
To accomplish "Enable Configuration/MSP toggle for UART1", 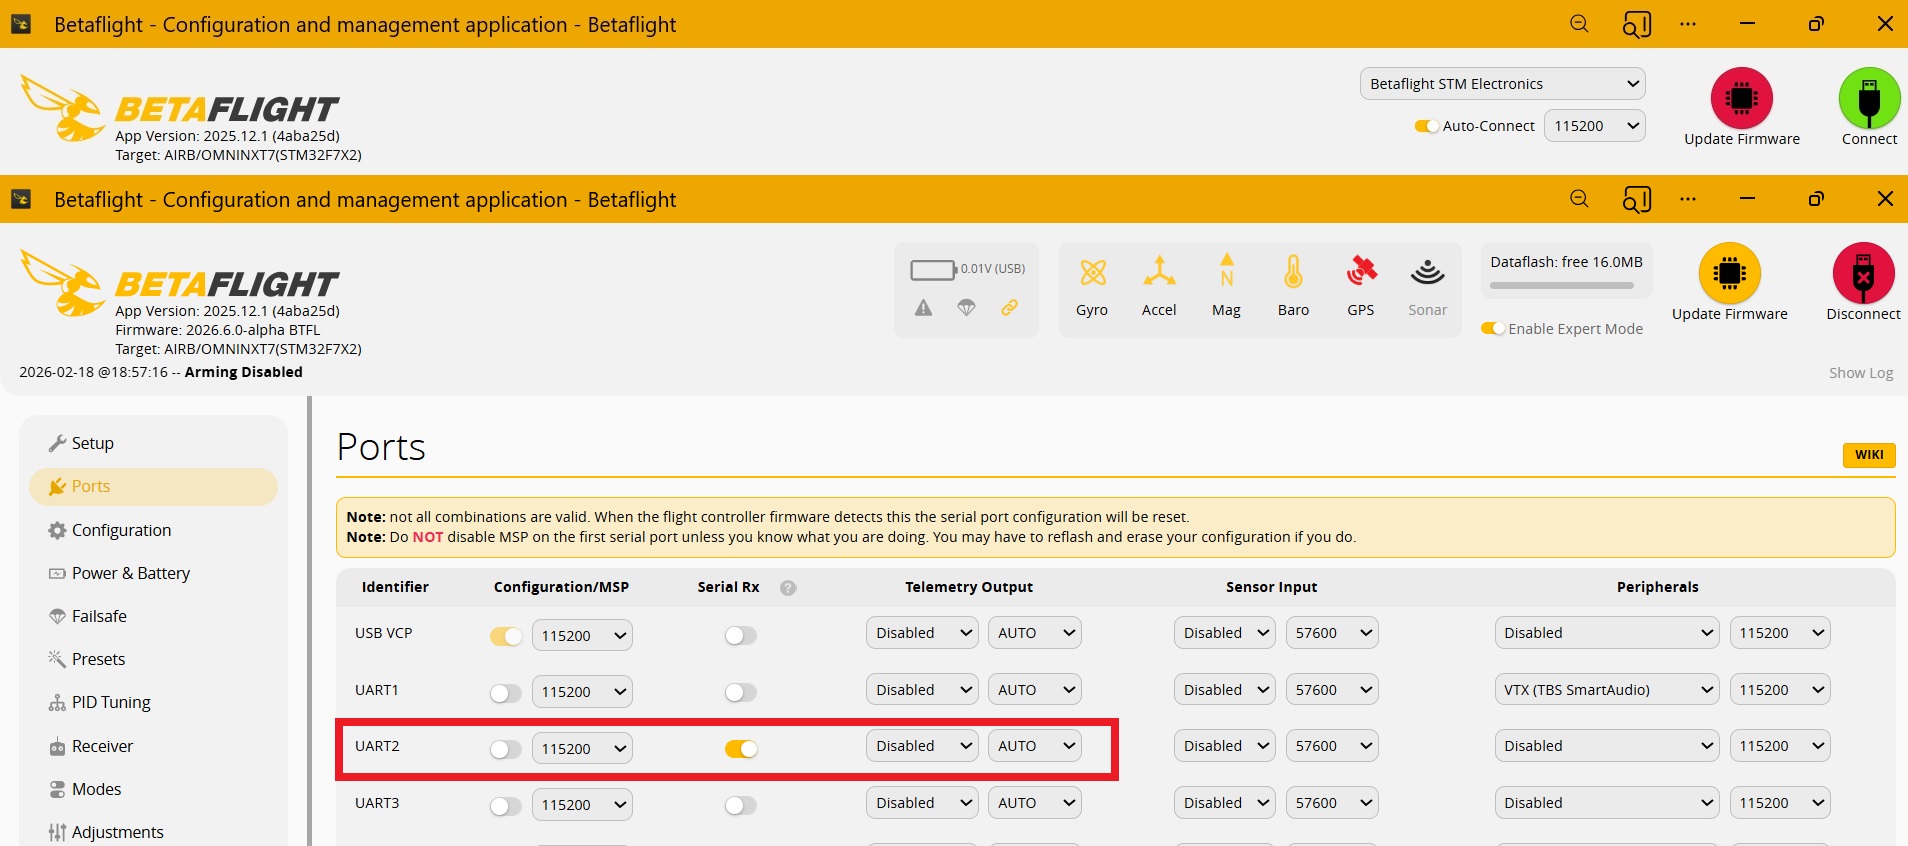I will (505, 693).
